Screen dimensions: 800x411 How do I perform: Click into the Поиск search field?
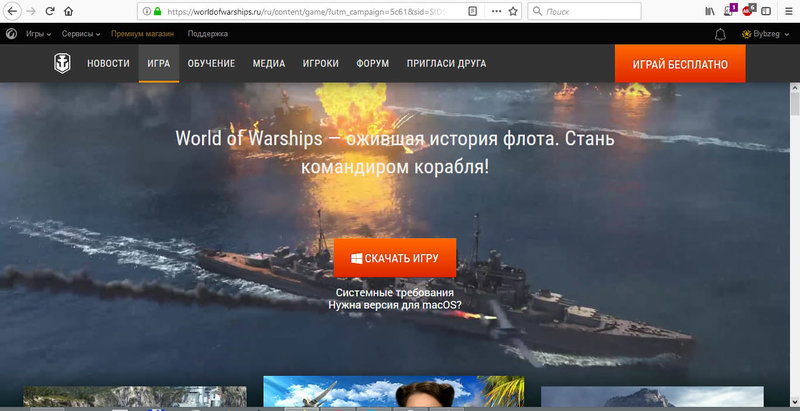click(x=584, y=11)
